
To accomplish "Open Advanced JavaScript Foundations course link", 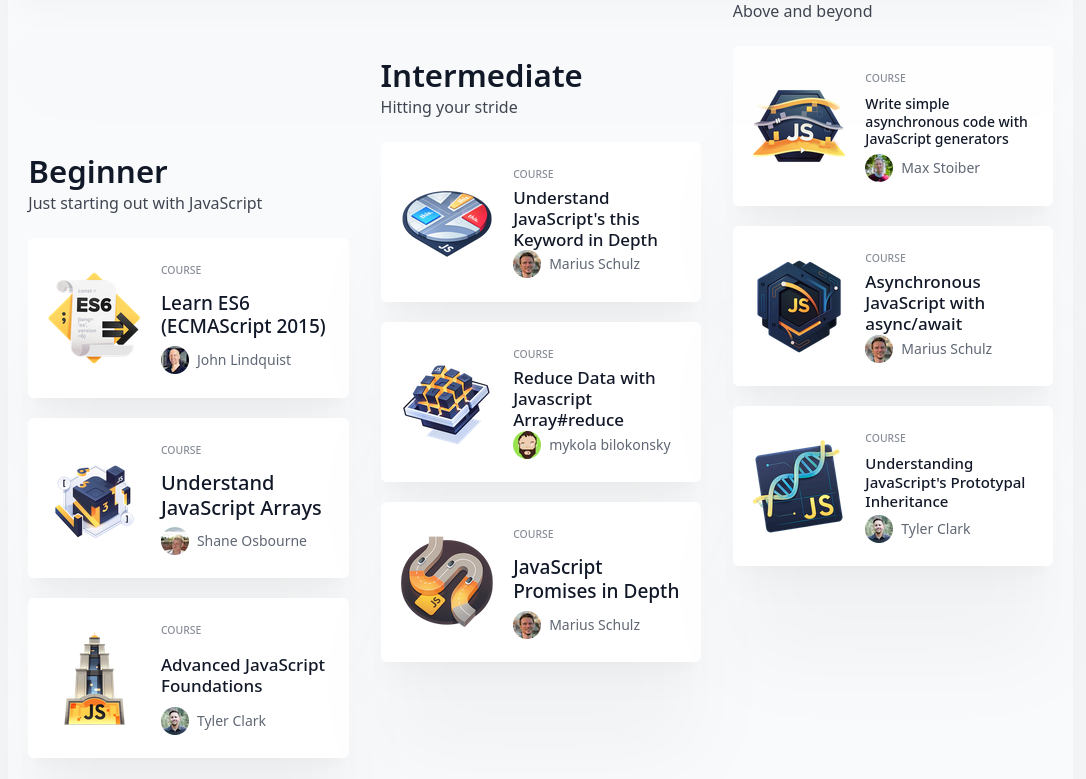I will coord(243,675).
